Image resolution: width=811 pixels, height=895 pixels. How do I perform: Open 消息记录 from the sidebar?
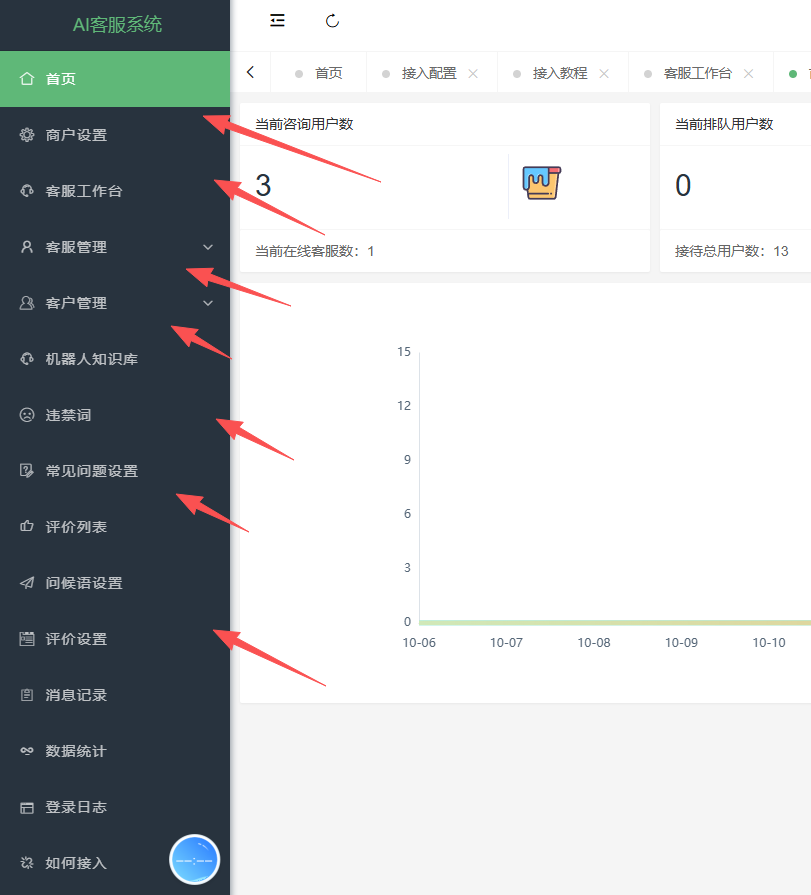(x=76, y=695)
